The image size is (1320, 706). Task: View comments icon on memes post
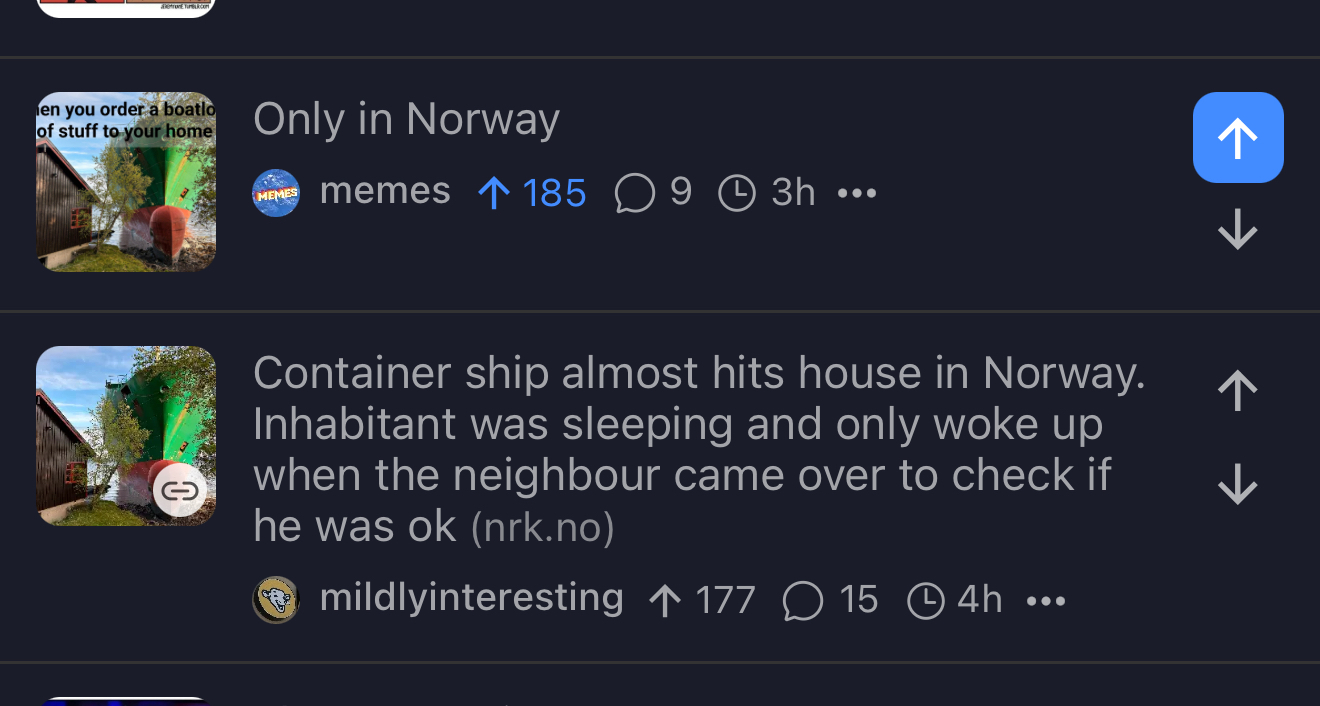635,193
